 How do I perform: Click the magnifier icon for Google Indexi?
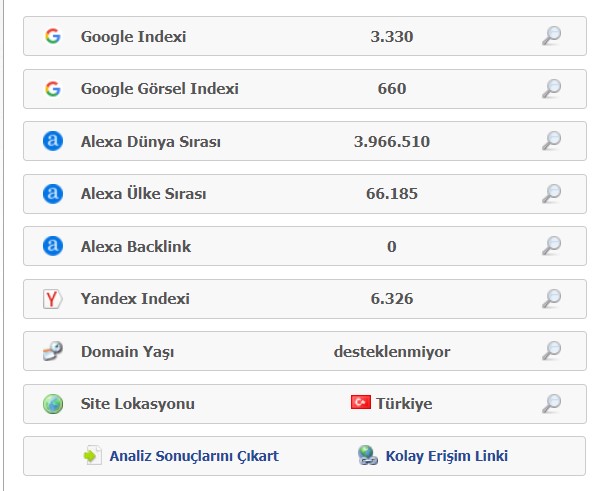pyautogui.click(x=552, y=36)
